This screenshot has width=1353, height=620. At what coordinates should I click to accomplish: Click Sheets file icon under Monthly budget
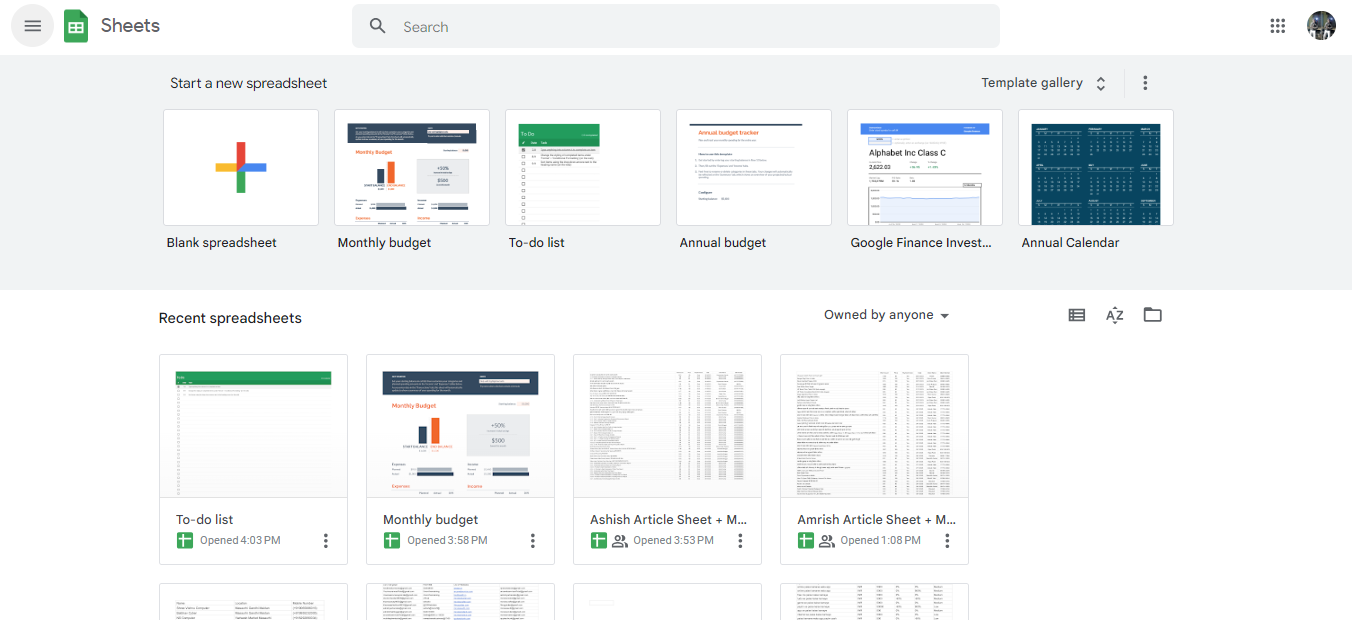[x=392, y=541]
